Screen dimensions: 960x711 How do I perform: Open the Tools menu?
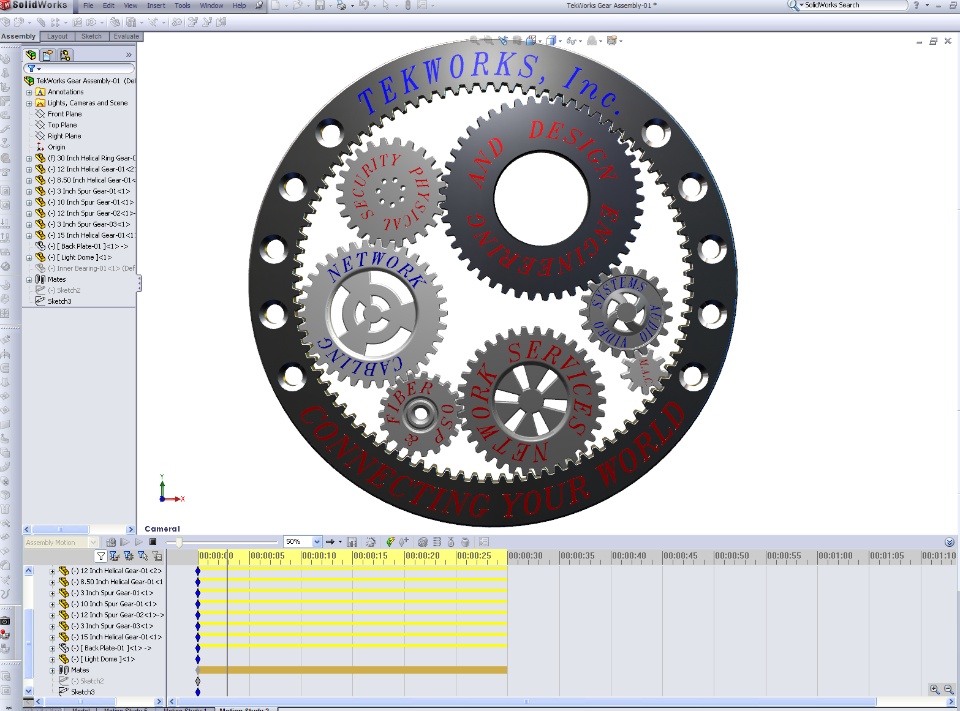tap(182, 6)
